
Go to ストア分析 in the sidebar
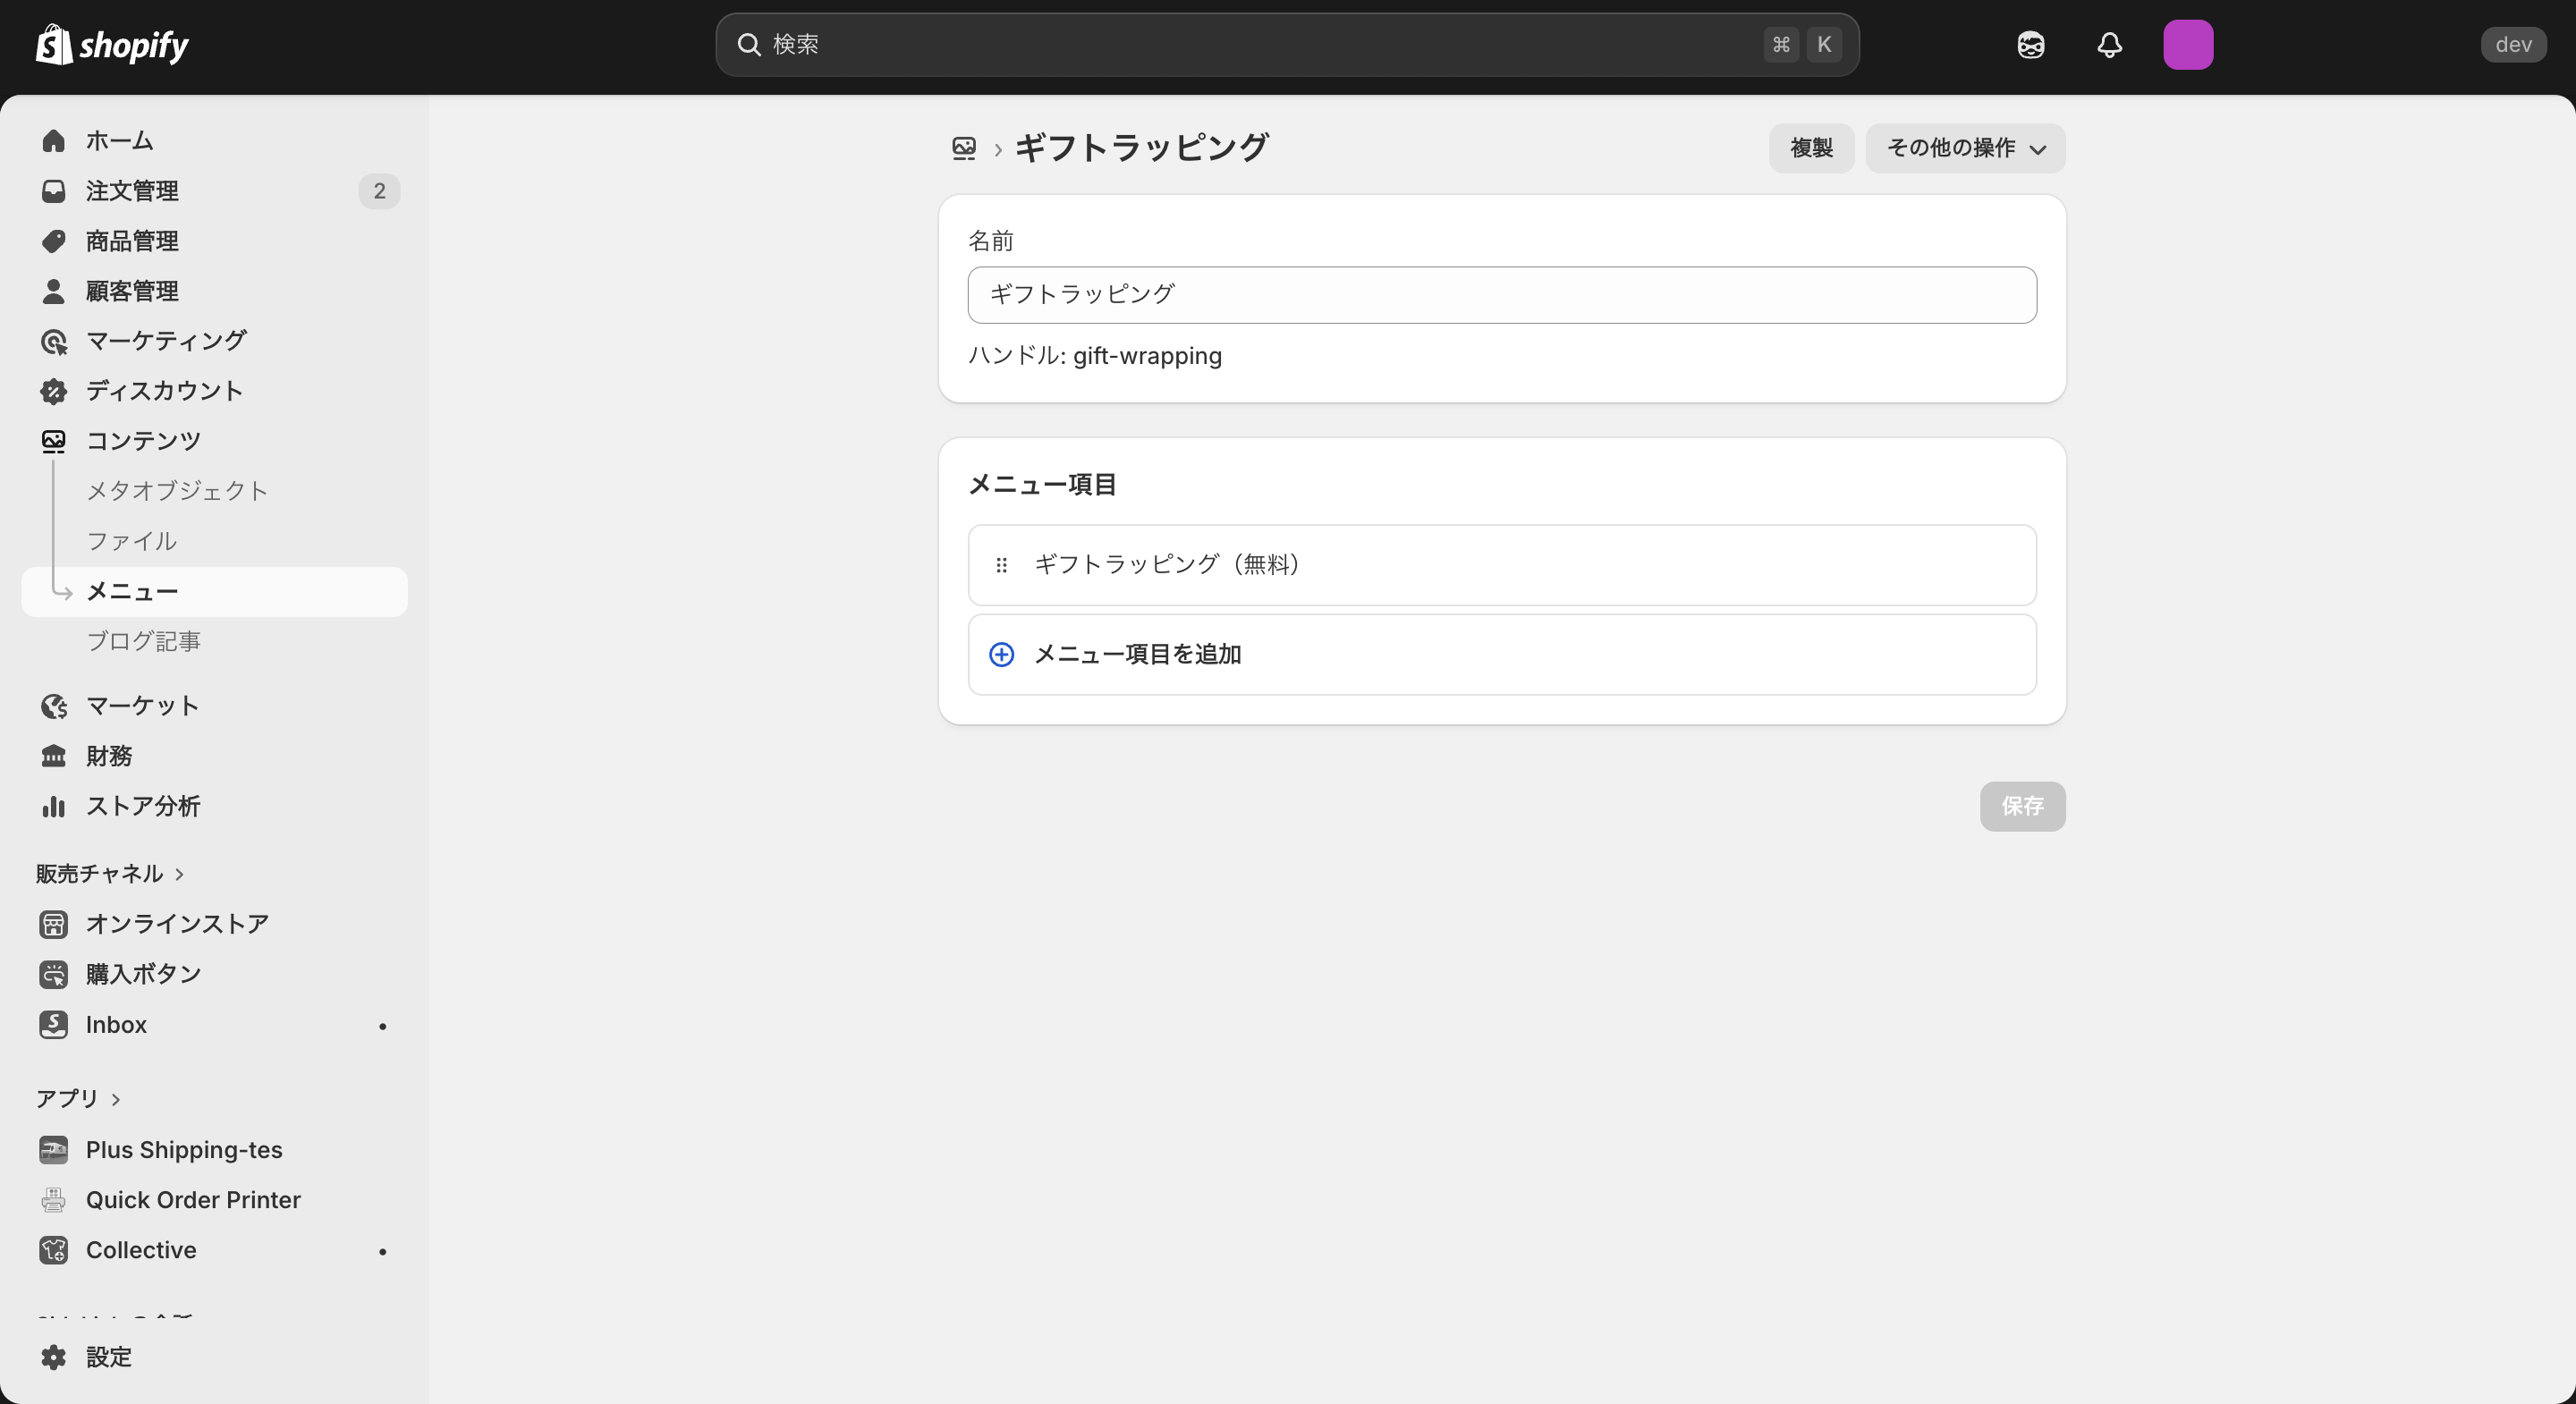[143, 806]
